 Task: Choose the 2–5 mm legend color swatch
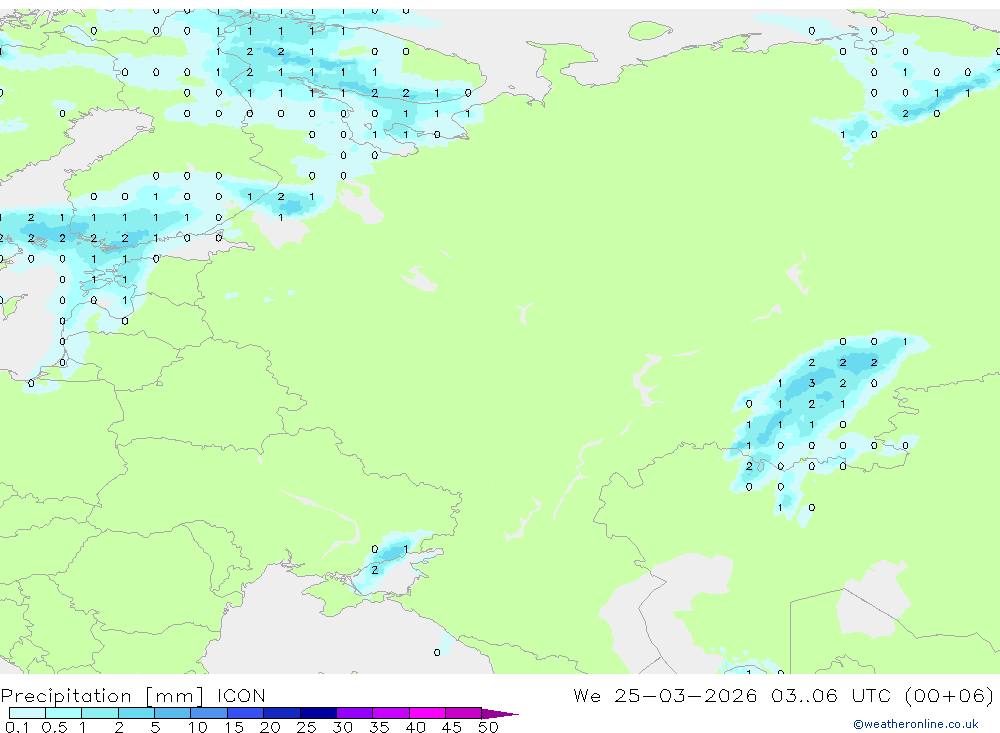pyautogui.click(x=136, y=713)
